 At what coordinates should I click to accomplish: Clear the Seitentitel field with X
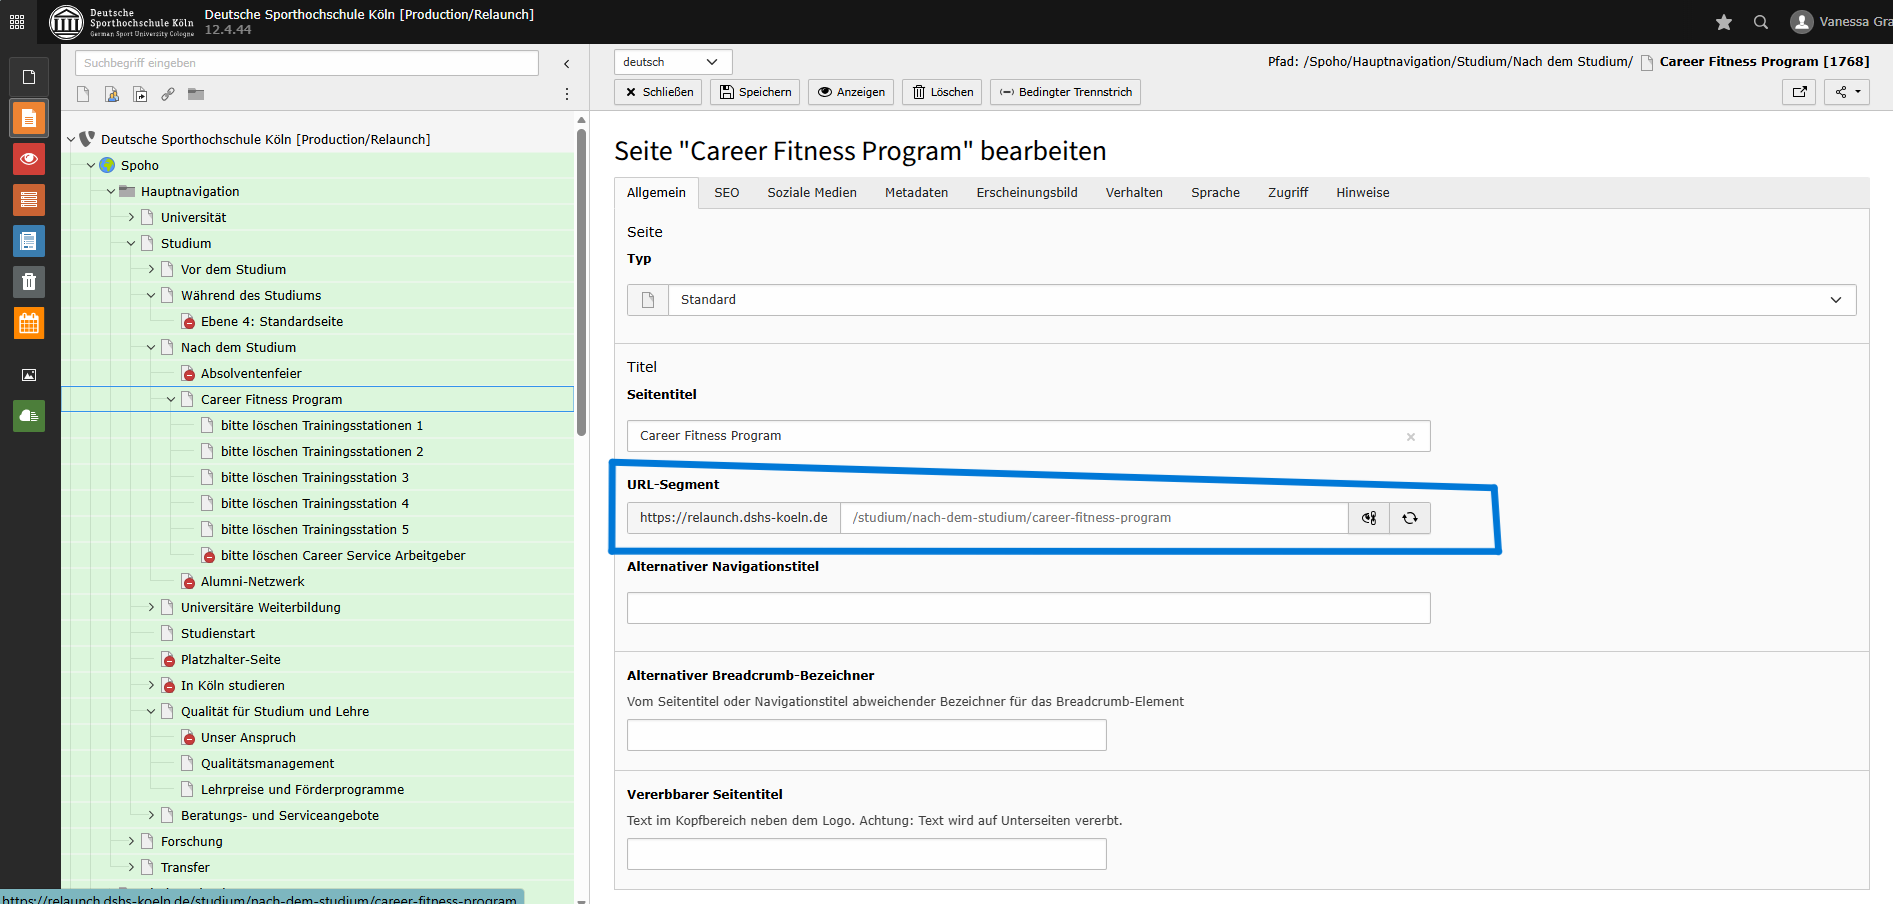(1411, 437)
